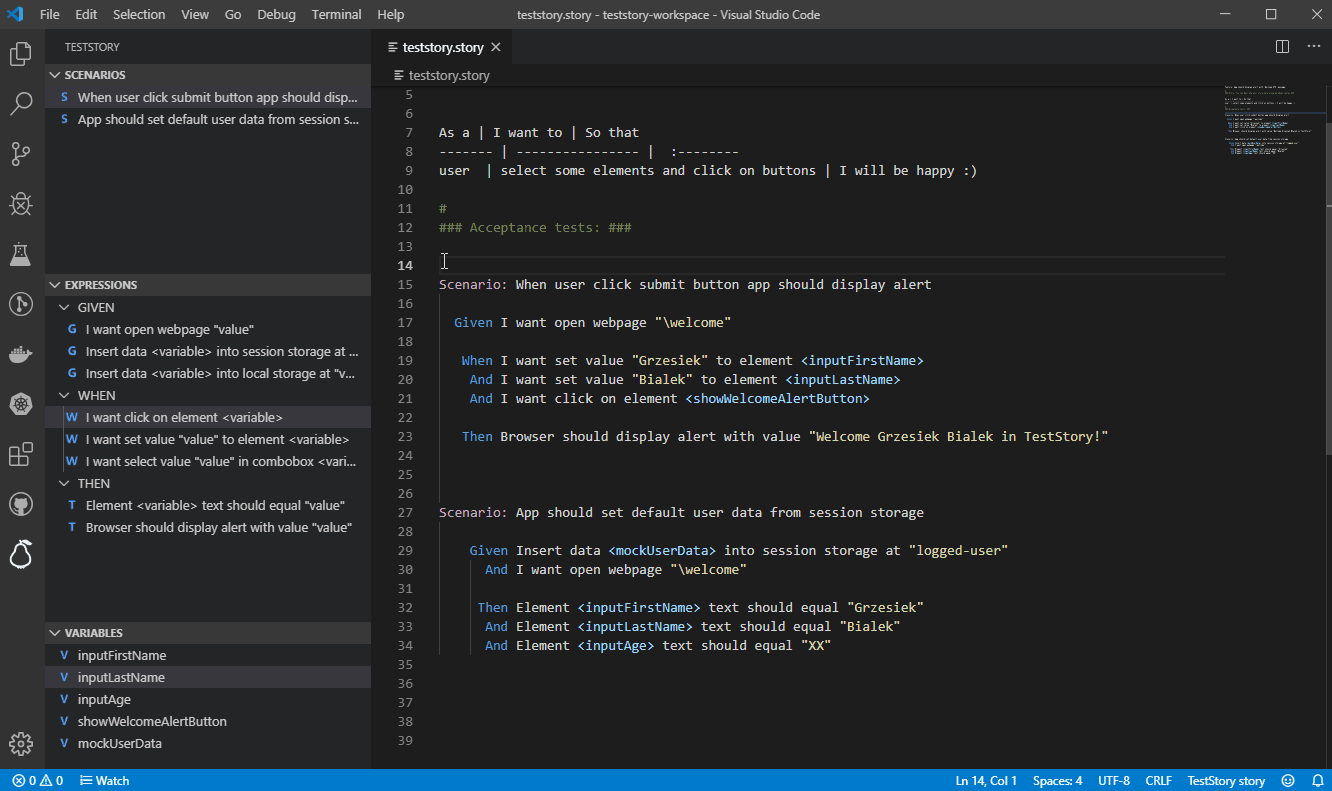Collapse the WHEN group
The image size is (1332, 791).
pos(208,396)
